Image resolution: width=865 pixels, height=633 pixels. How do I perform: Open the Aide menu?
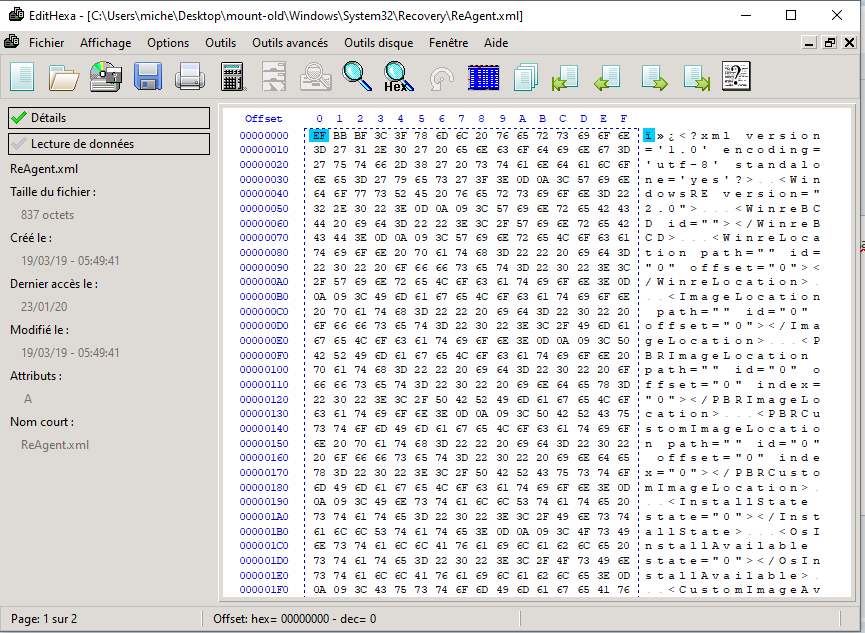pos(496,43)
